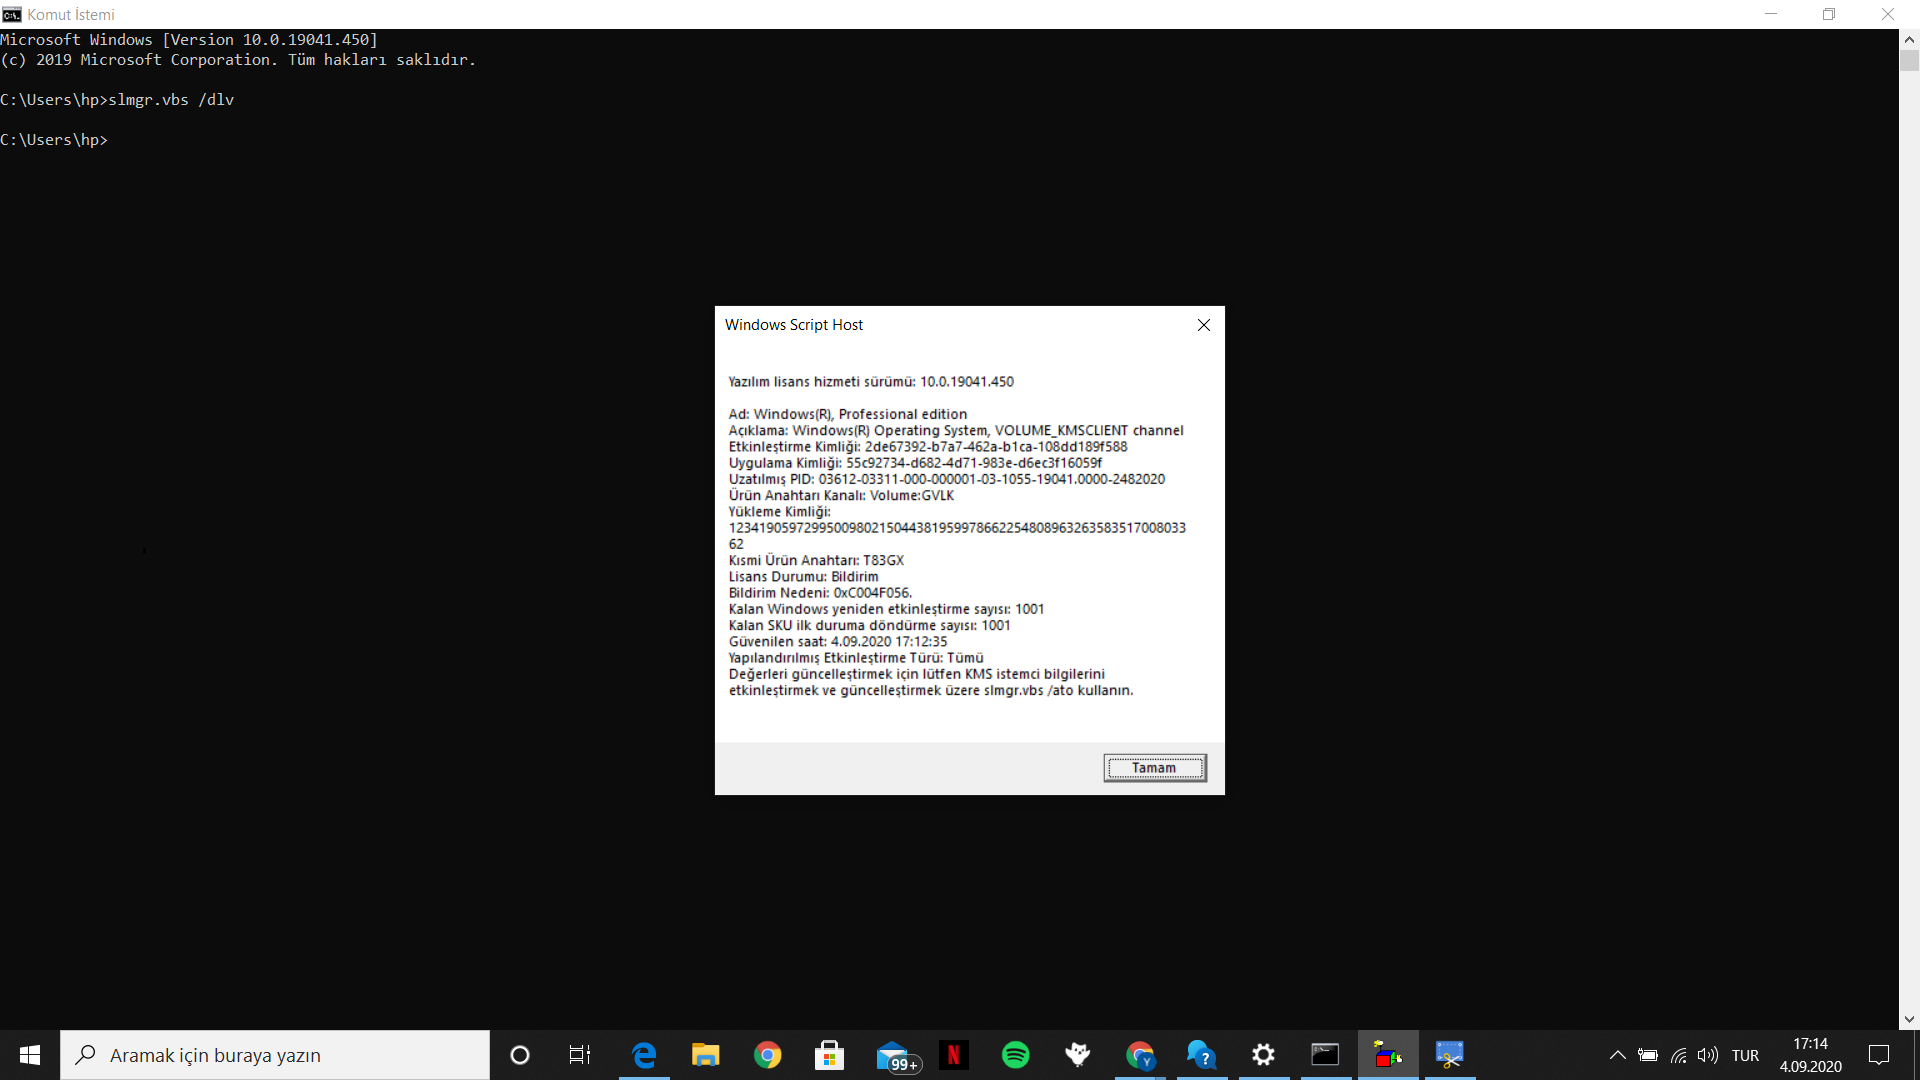
Task: Click the 'Güvenilen saat' timestamp line
Action: pos(837,642)
